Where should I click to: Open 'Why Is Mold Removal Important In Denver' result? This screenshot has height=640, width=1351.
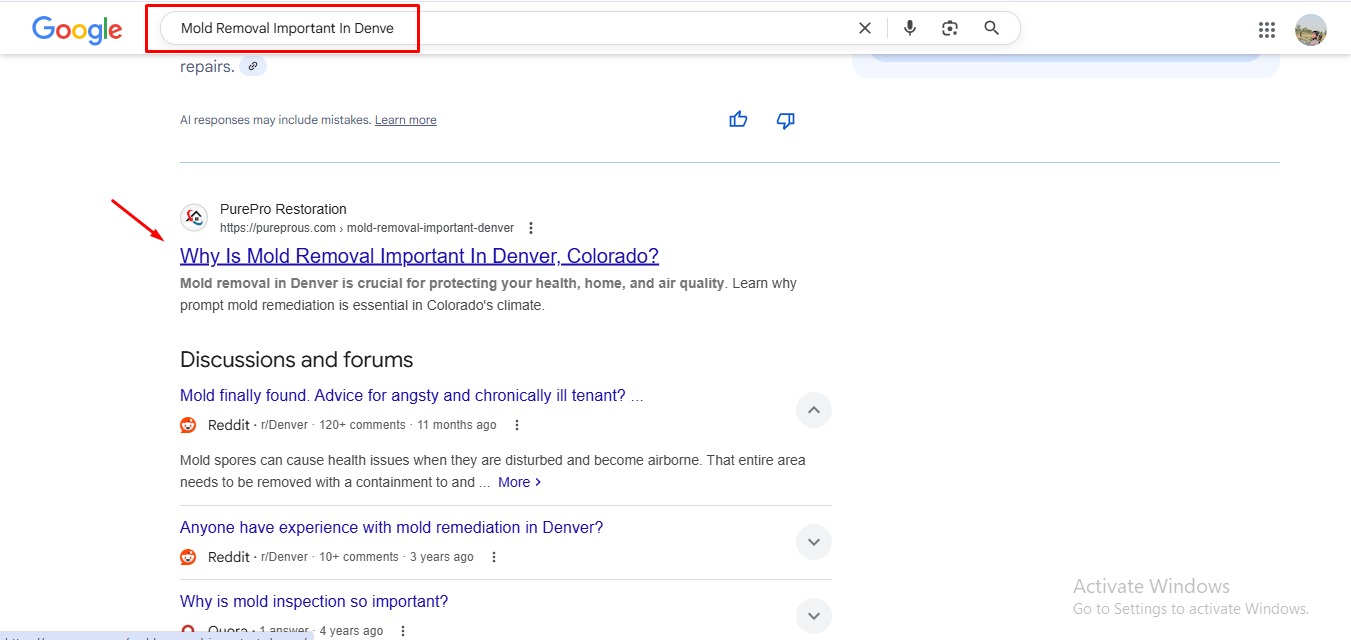pos(419,256)
